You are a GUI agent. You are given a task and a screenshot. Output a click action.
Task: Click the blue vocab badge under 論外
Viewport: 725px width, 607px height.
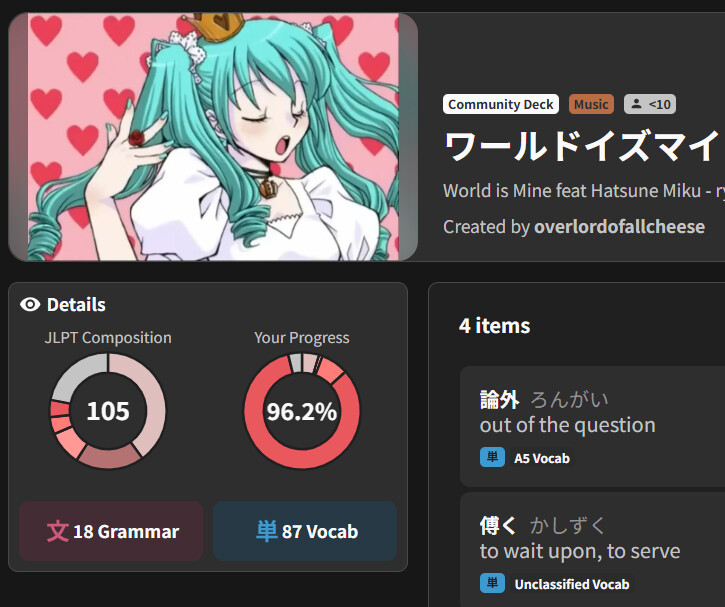492,457
